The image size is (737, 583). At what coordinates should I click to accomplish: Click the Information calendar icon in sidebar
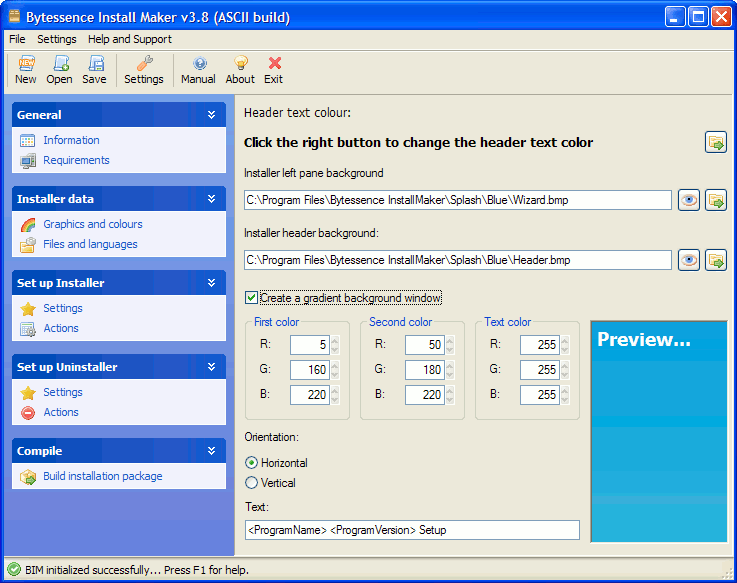(x=28, y=141)
